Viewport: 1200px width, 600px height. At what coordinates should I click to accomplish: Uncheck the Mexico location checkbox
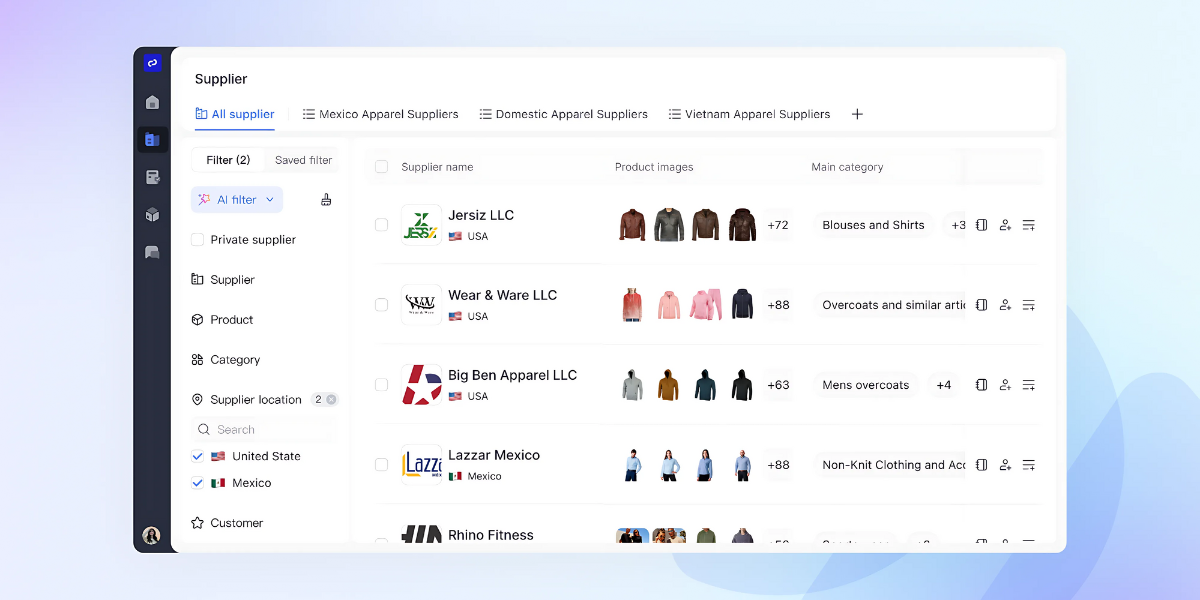click(x=197, y=483)
